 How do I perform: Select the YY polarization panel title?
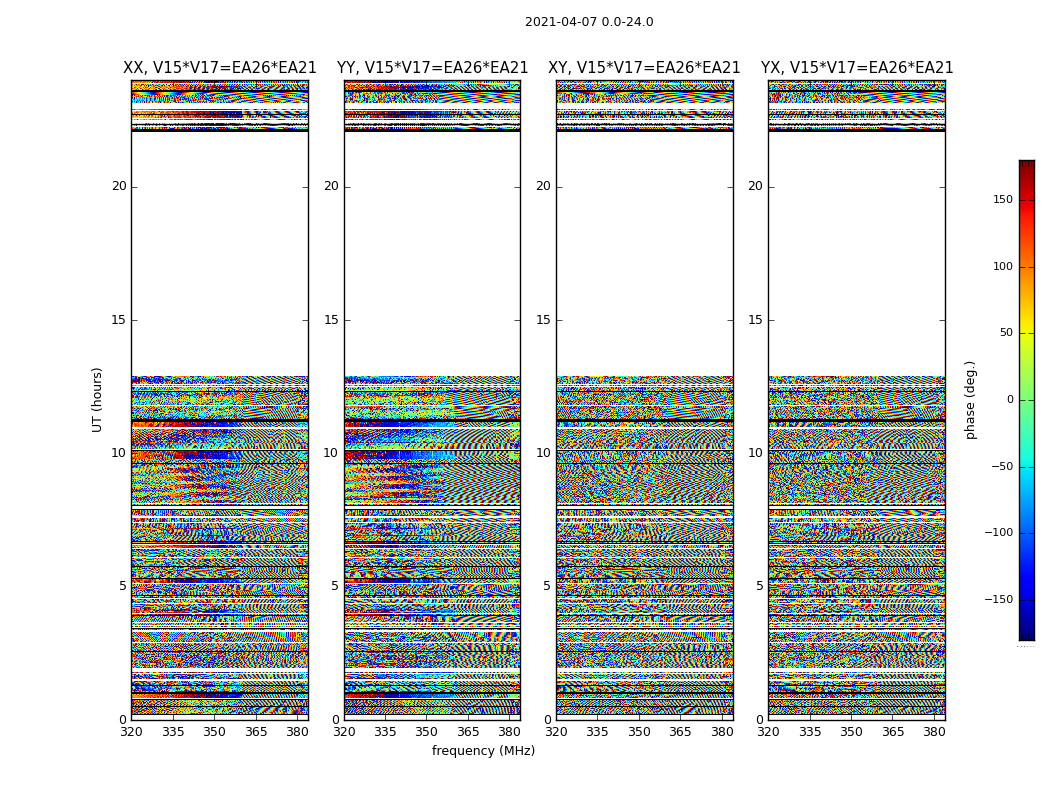point(432,68)
